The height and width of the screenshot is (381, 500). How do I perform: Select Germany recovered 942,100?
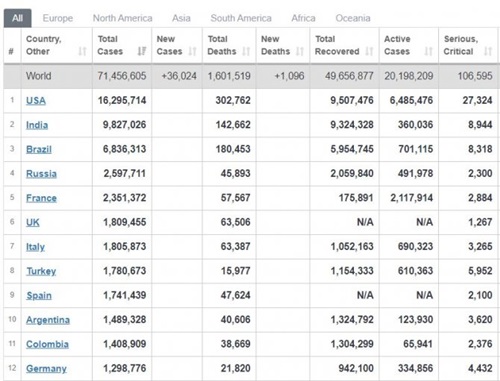click(356, 368)
